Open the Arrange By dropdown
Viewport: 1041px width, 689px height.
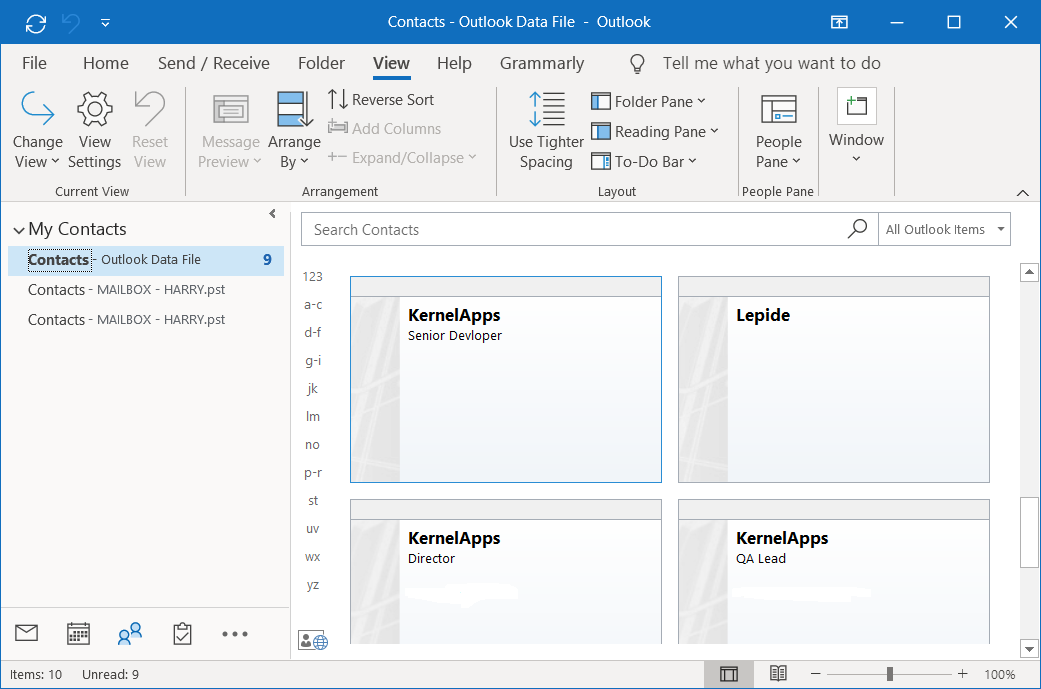tap(294, 131)
